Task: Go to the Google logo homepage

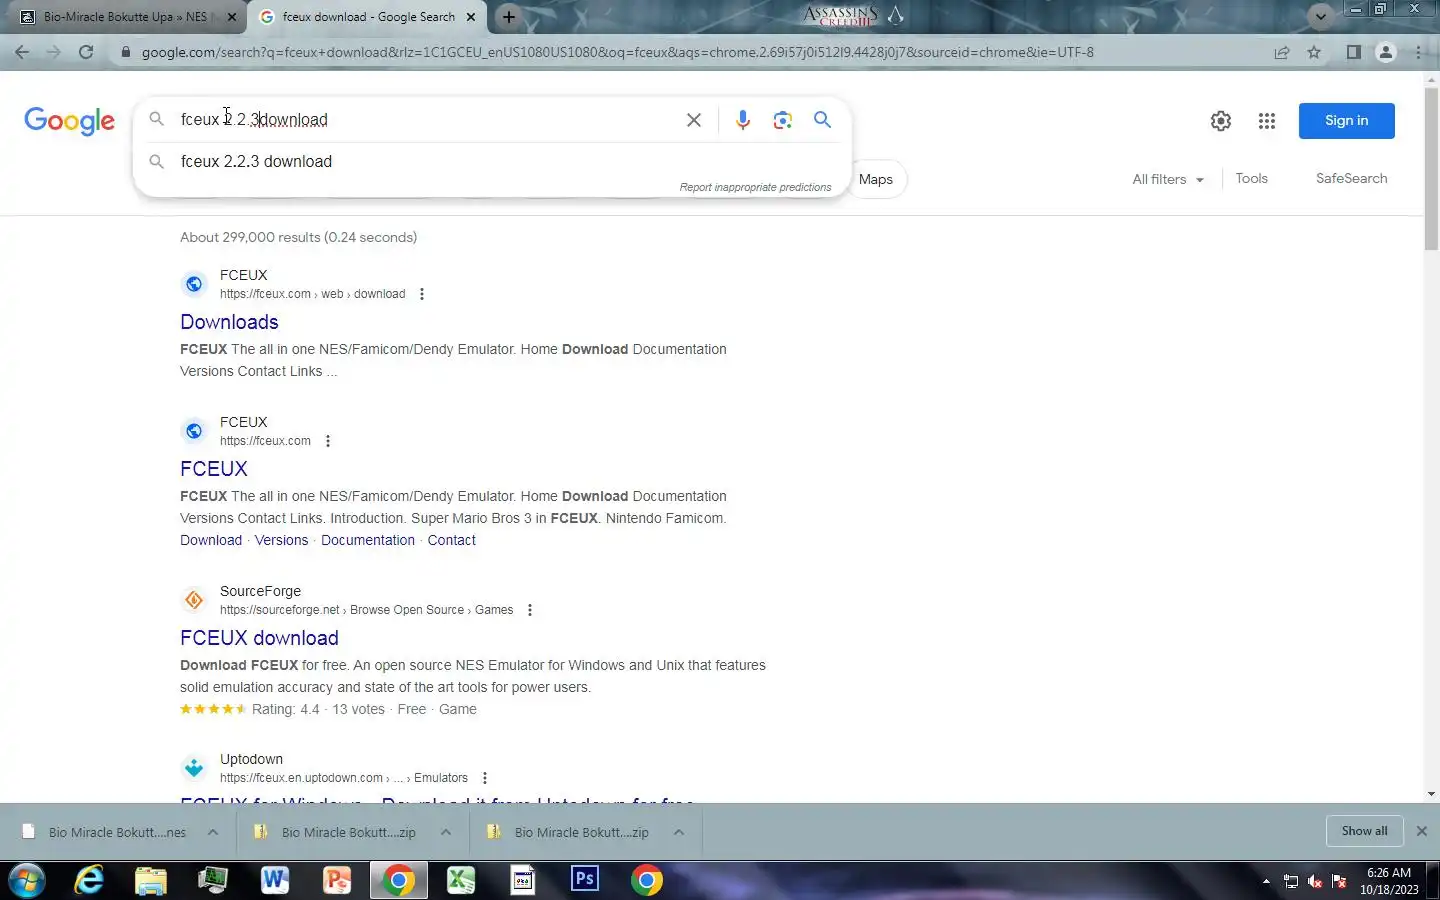Action: point(69,121)
